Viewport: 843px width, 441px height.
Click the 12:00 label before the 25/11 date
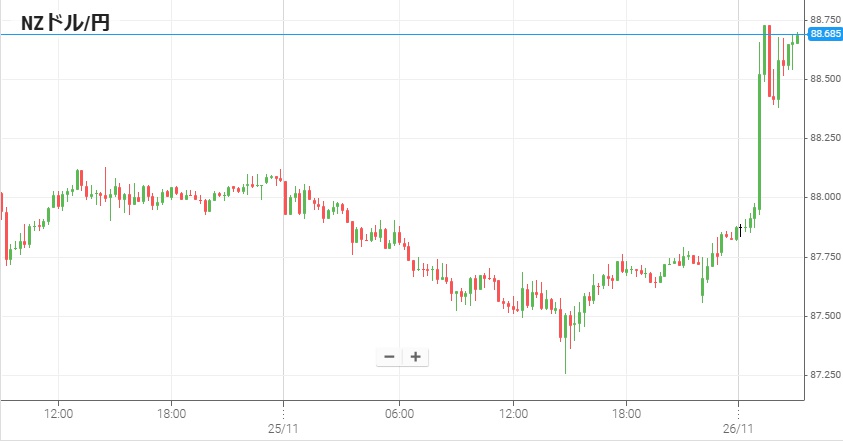pyautogui.click(x=58, y=412)
